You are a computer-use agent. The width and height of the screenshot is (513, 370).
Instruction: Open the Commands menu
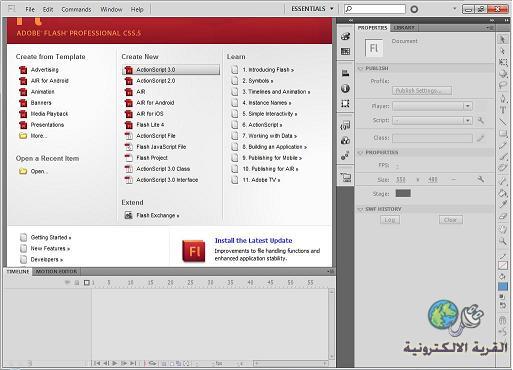point(76,9)
